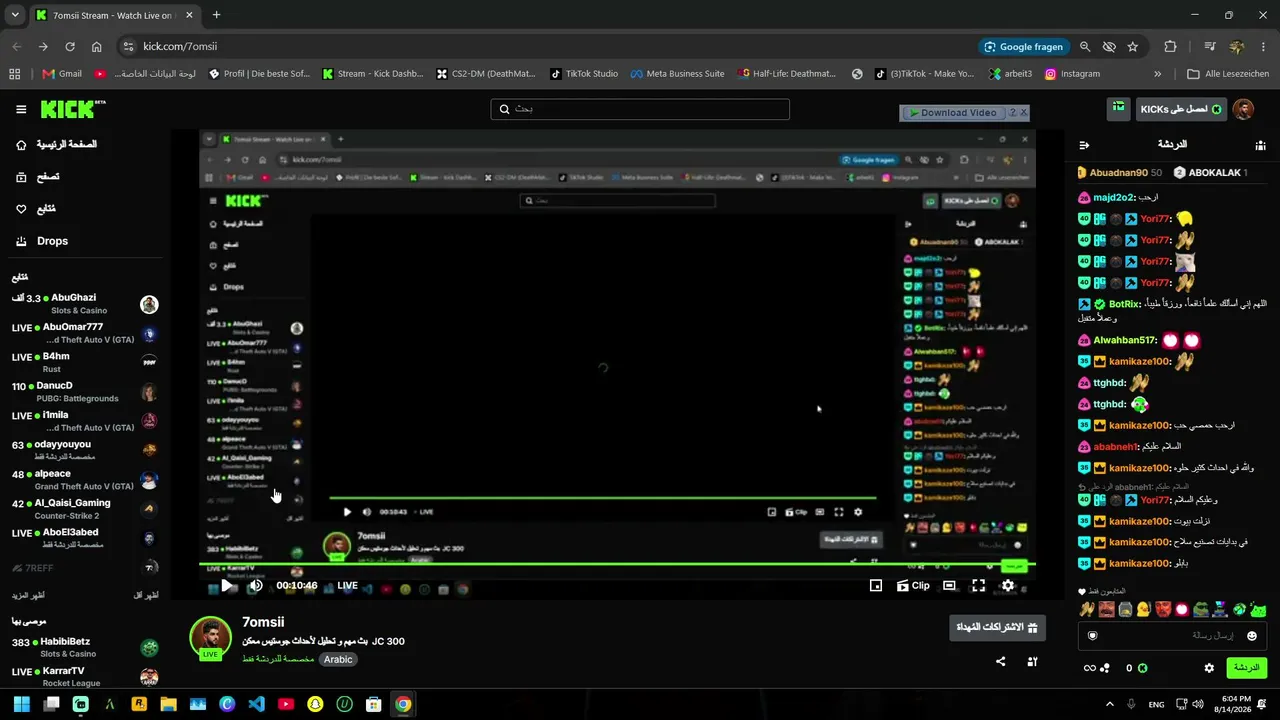Toggle play/pause on the stream player
Viewport: 1280px width, 720px height.
coord(228,586)
